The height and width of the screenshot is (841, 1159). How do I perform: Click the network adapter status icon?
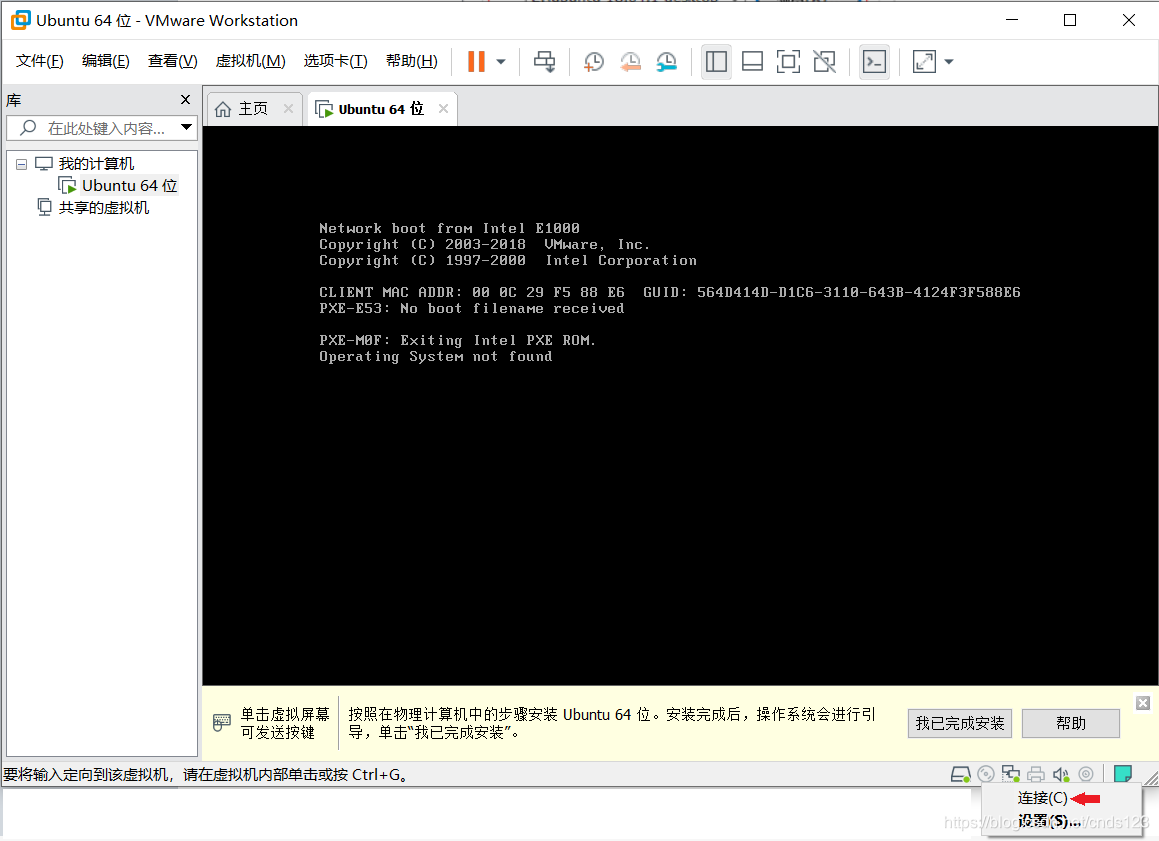[x=1010, y=774]
